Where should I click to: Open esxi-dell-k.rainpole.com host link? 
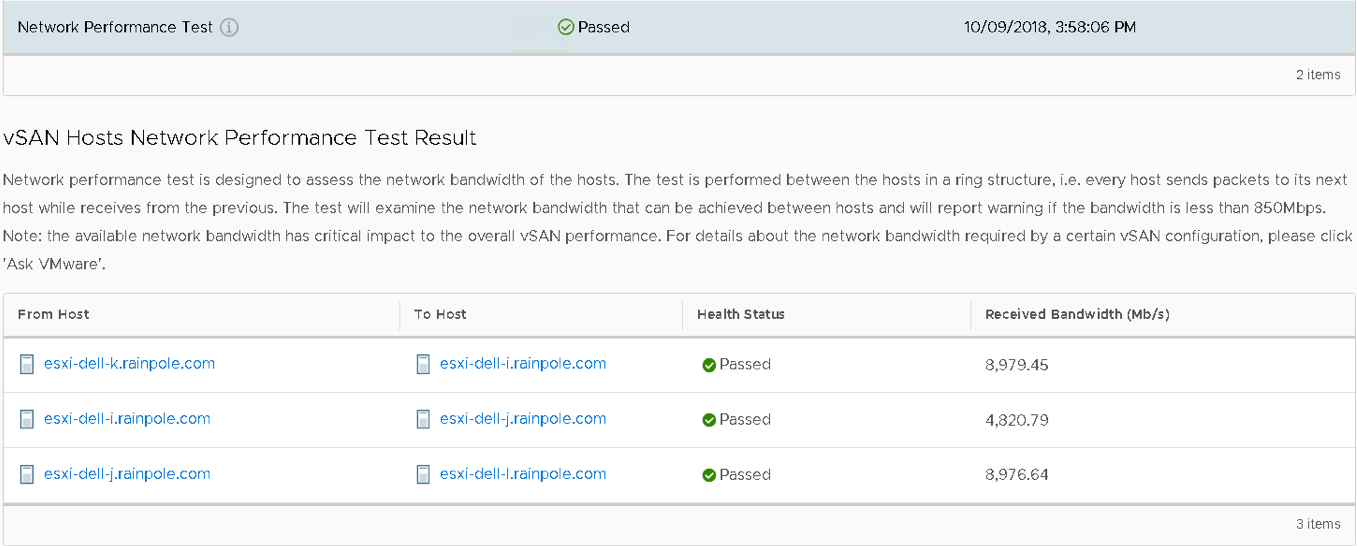(129, 364)
